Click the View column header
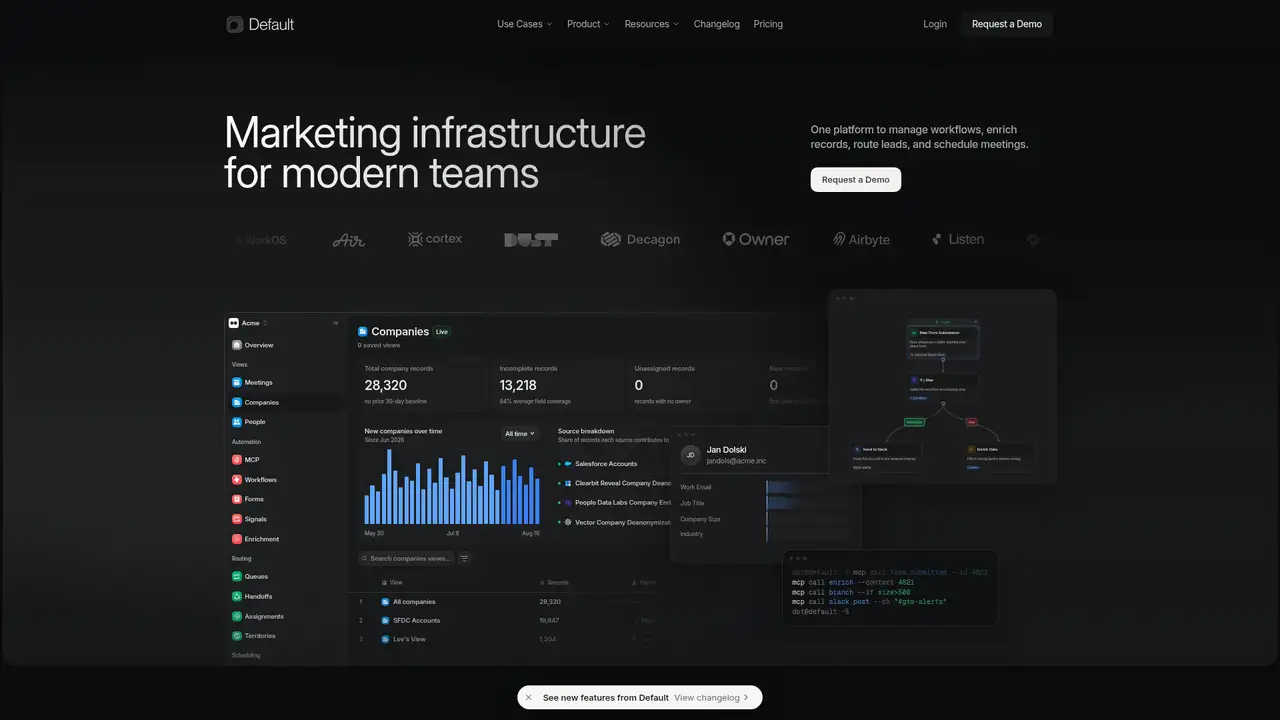 pyautogui.click(x=393, y=582)
